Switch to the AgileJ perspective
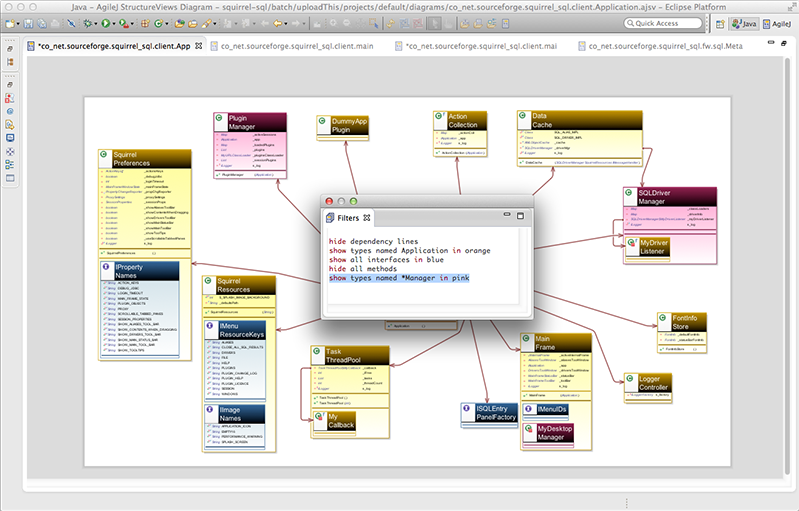 pos(777,23)
